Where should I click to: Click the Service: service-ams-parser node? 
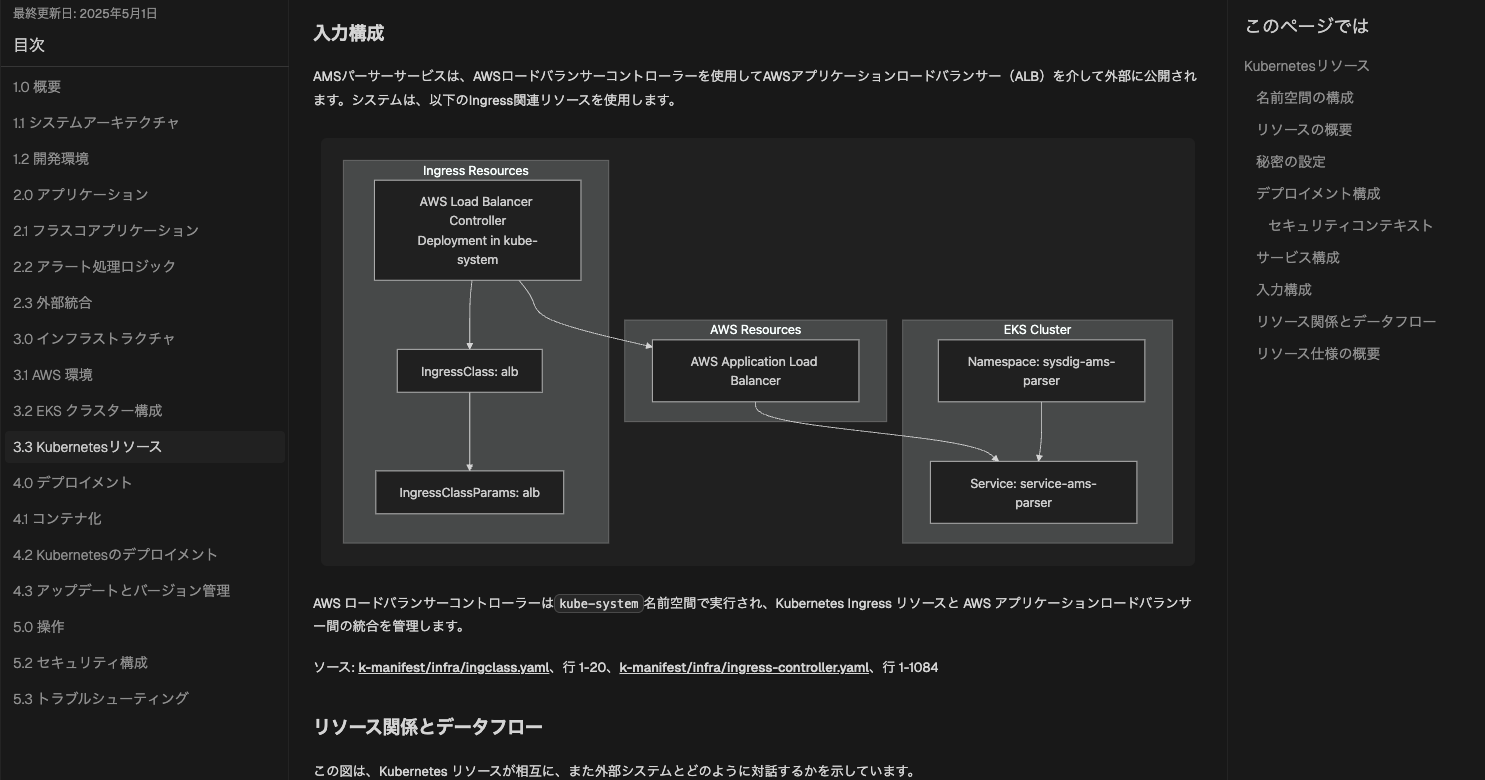click(1033, 492)
